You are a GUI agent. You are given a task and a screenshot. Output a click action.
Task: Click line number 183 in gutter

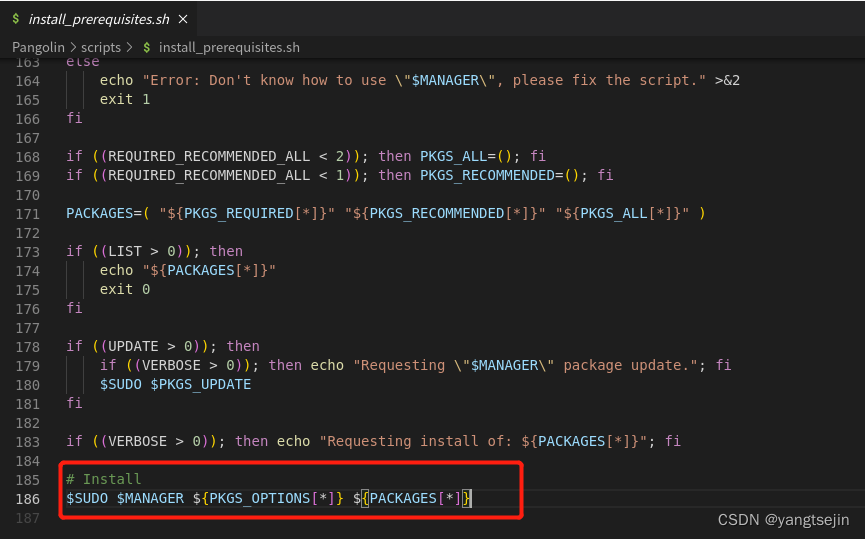click(28, 442)
